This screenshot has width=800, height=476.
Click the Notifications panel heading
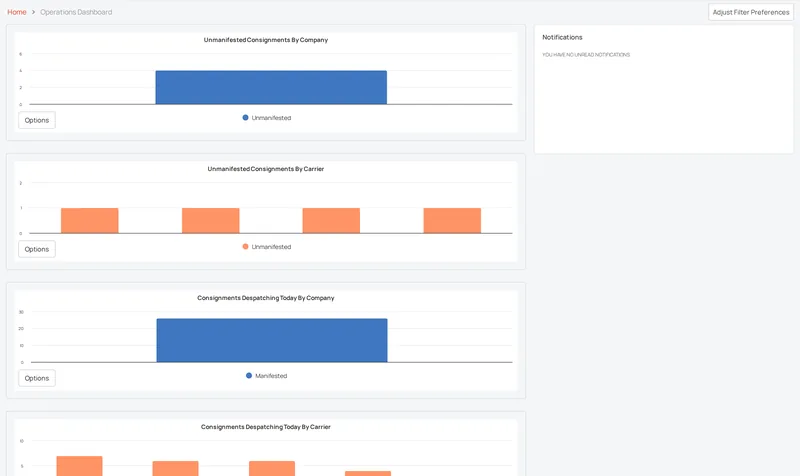pyautogui.click(x=562, y=37)
